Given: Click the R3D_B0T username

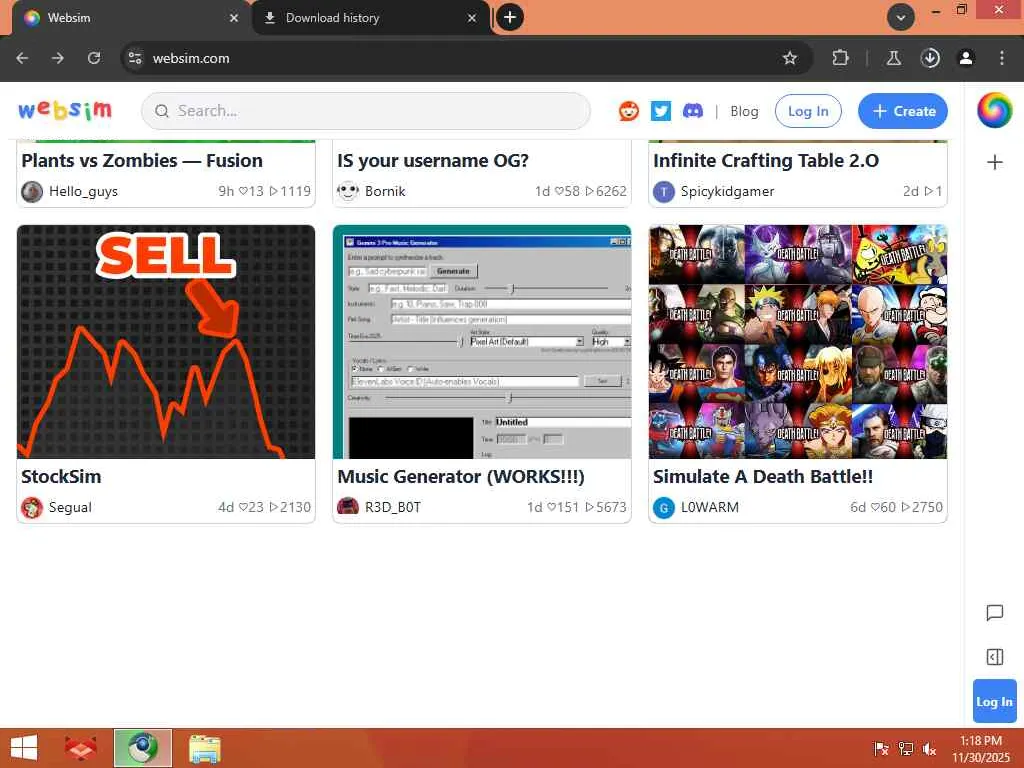Looking at the screenshot, I should (392, 507).
